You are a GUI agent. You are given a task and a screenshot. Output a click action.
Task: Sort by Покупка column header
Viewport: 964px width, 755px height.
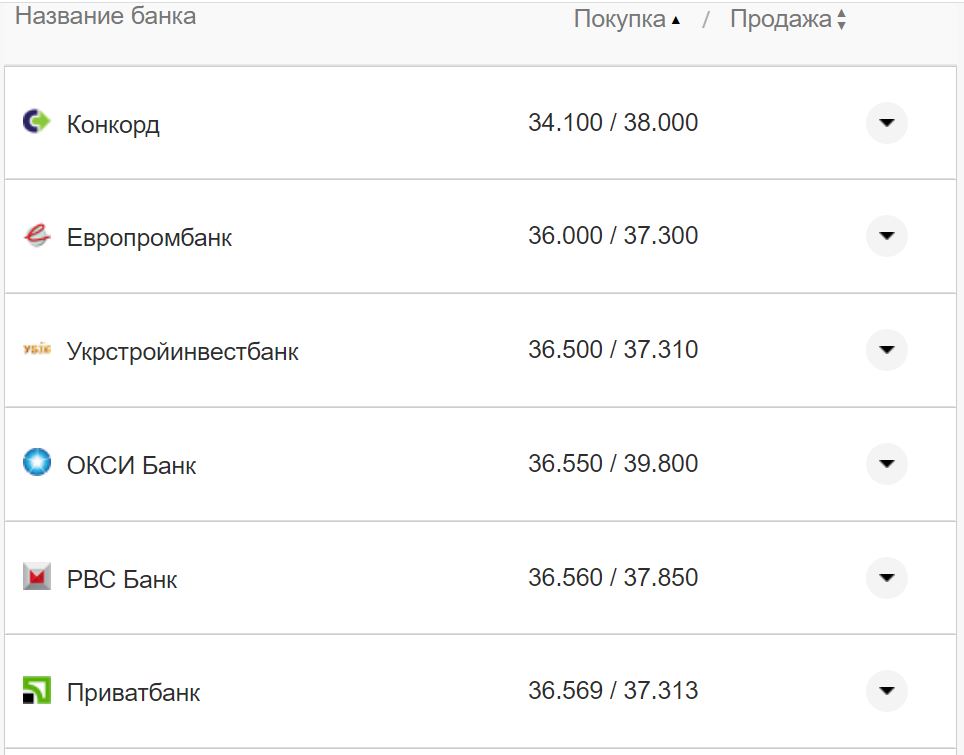(626, 19)
